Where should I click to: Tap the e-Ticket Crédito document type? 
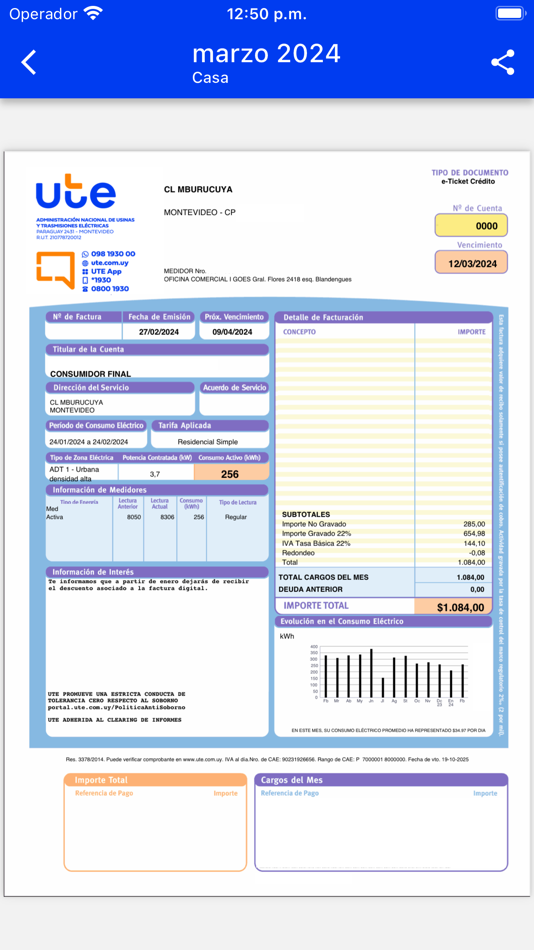click(x=468, y=182)
